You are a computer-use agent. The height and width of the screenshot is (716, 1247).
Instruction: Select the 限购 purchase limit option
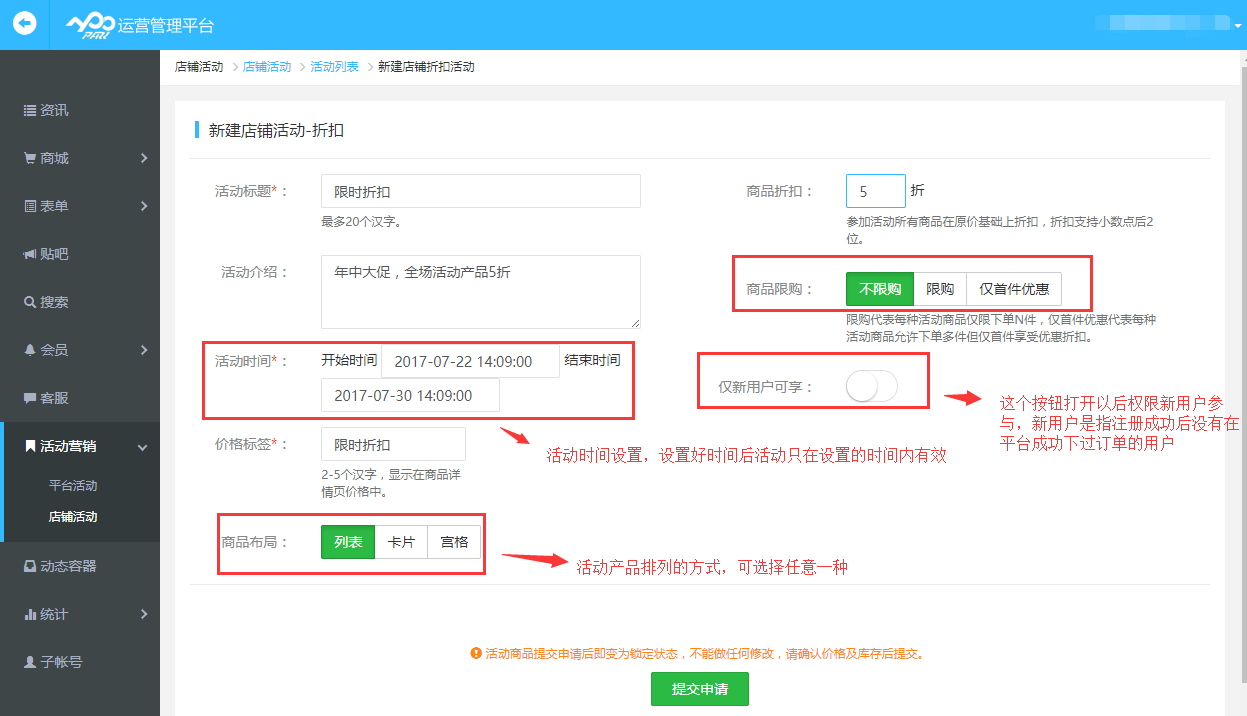click(x=940, y=289)
